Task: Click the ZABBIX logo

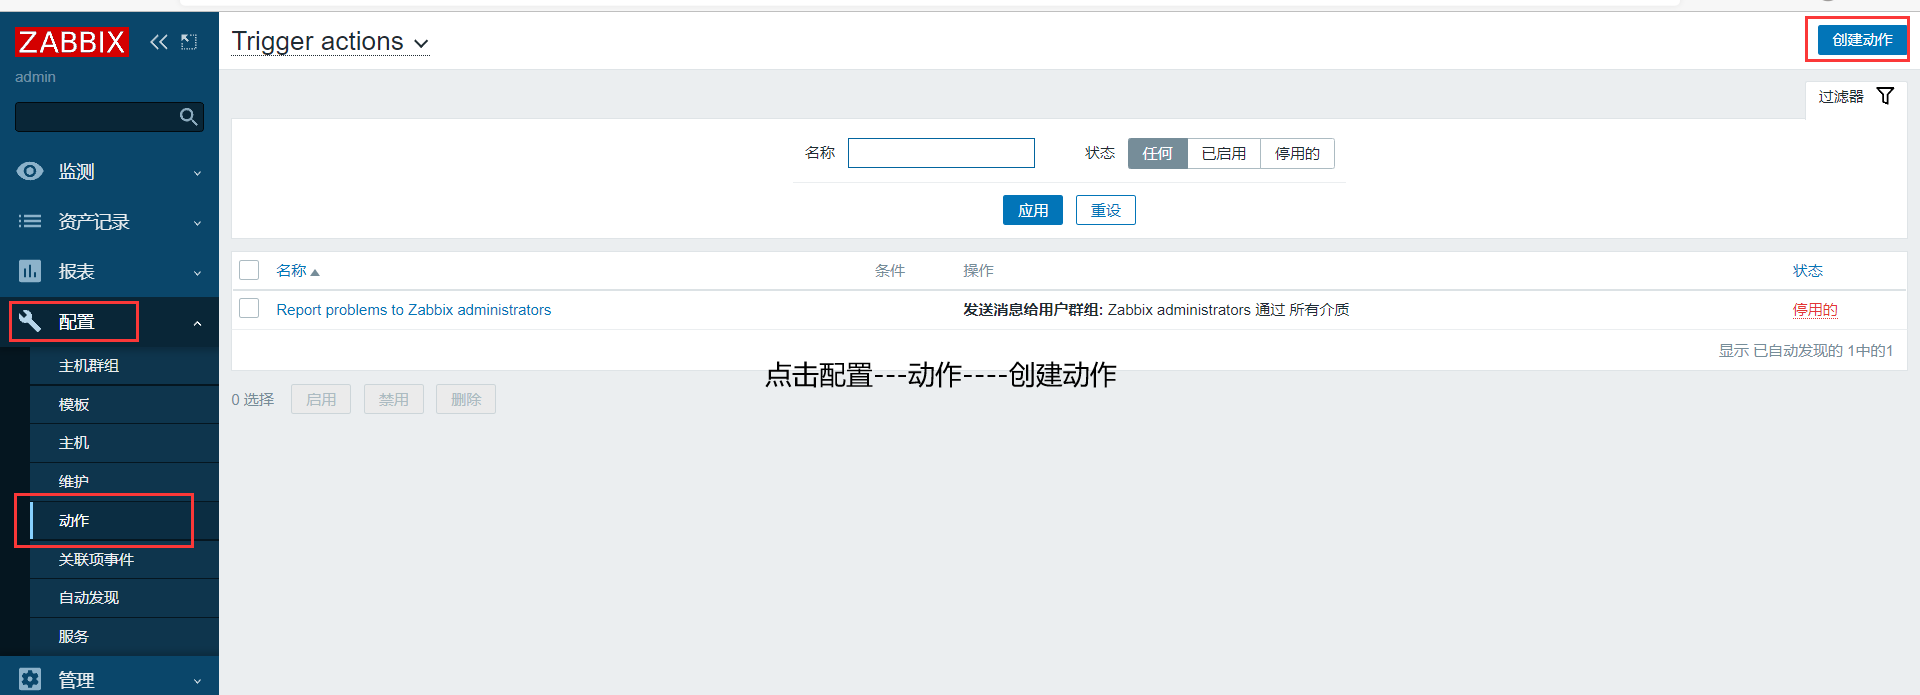Action: click(x=72, y=42)
